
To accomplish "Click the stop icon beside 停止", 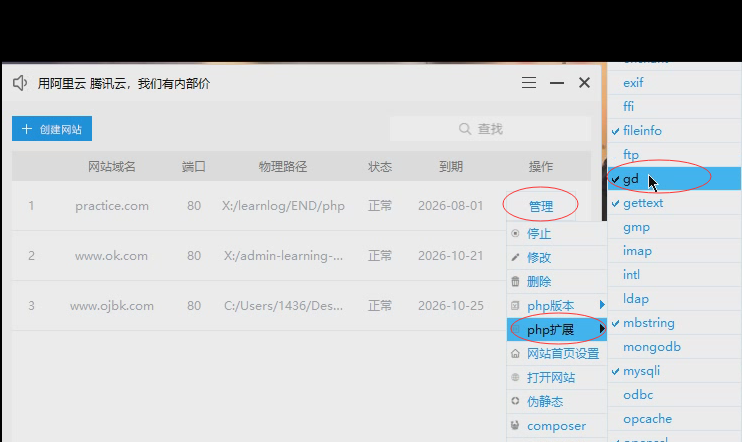I will (x=515, y=233).
